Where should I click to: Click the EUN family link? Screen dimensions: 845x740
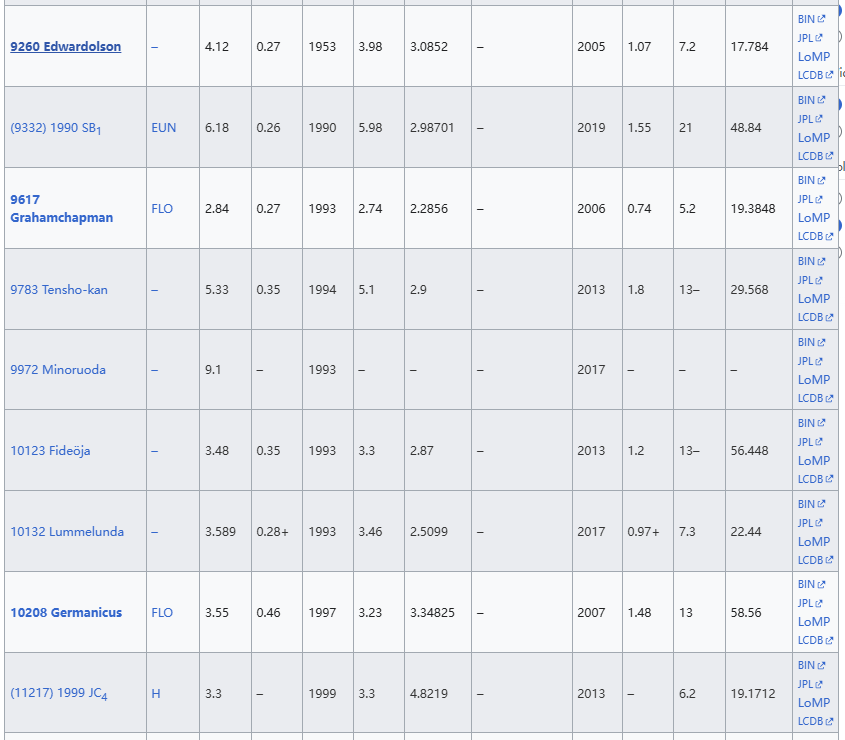point(163,128)
